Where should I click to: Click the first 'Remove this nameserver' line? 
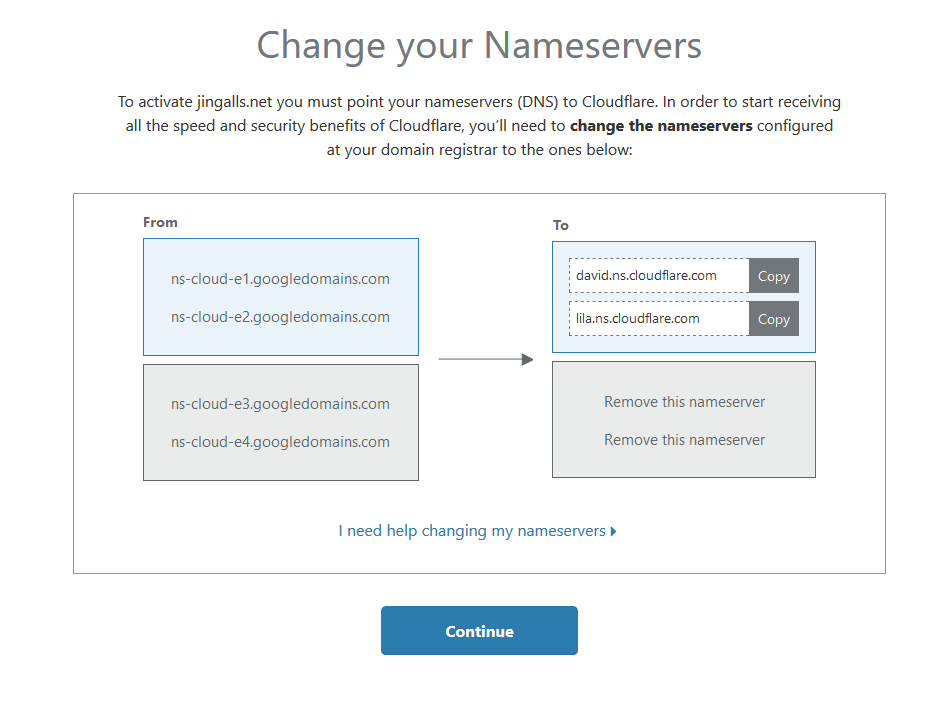(685, 402)
